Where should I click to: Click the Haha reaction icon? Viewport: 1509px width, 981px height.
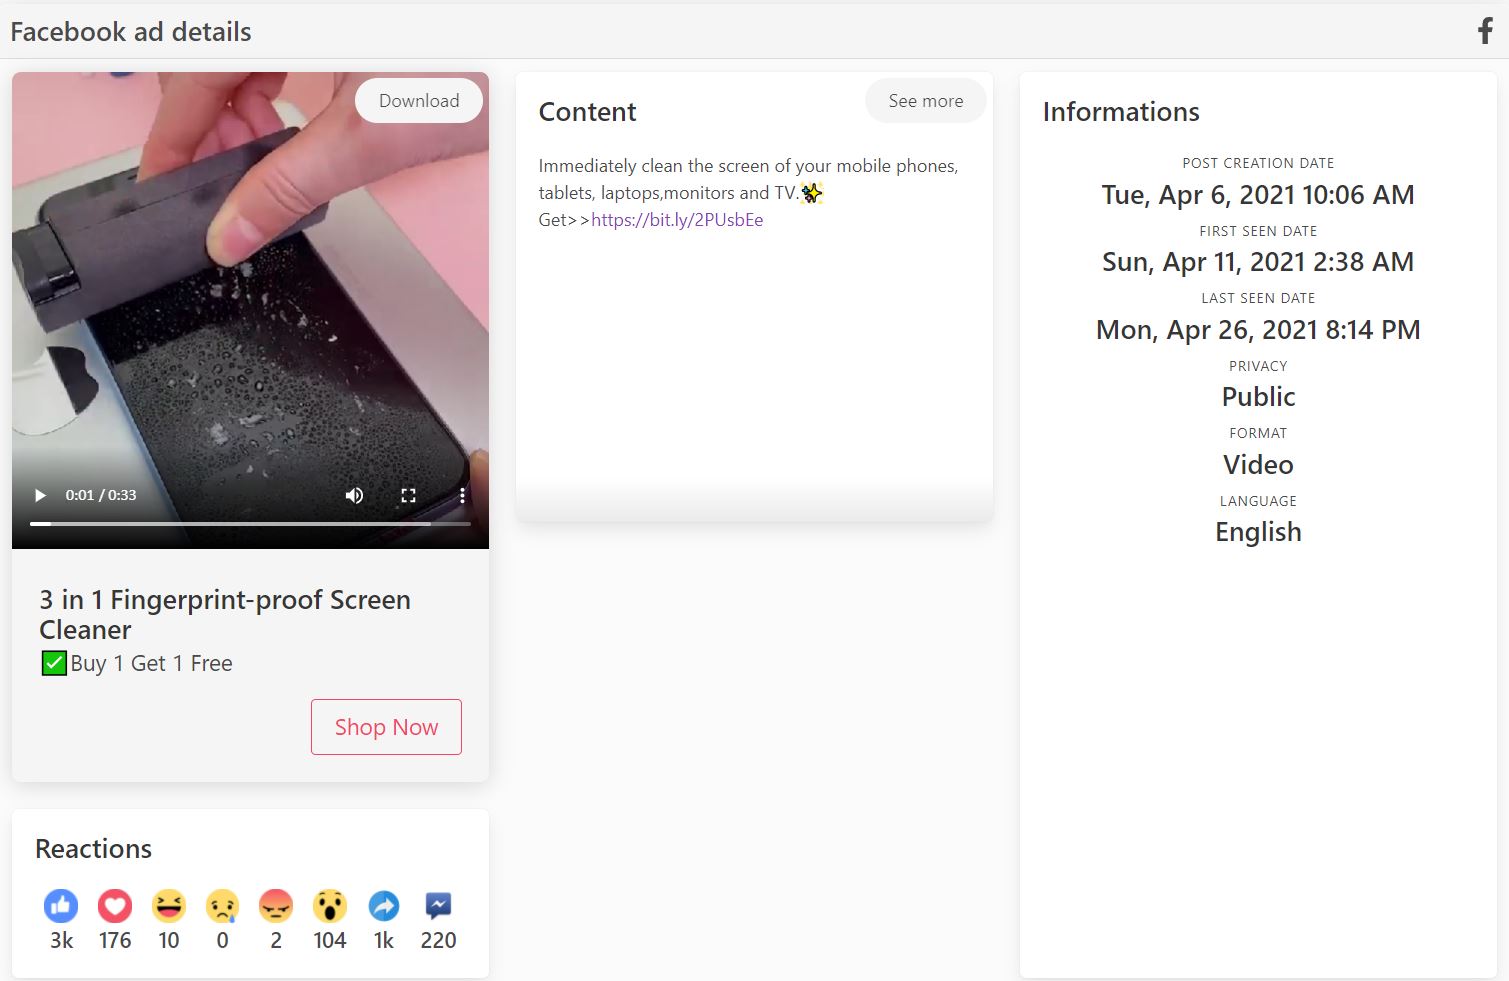point(169,904)
